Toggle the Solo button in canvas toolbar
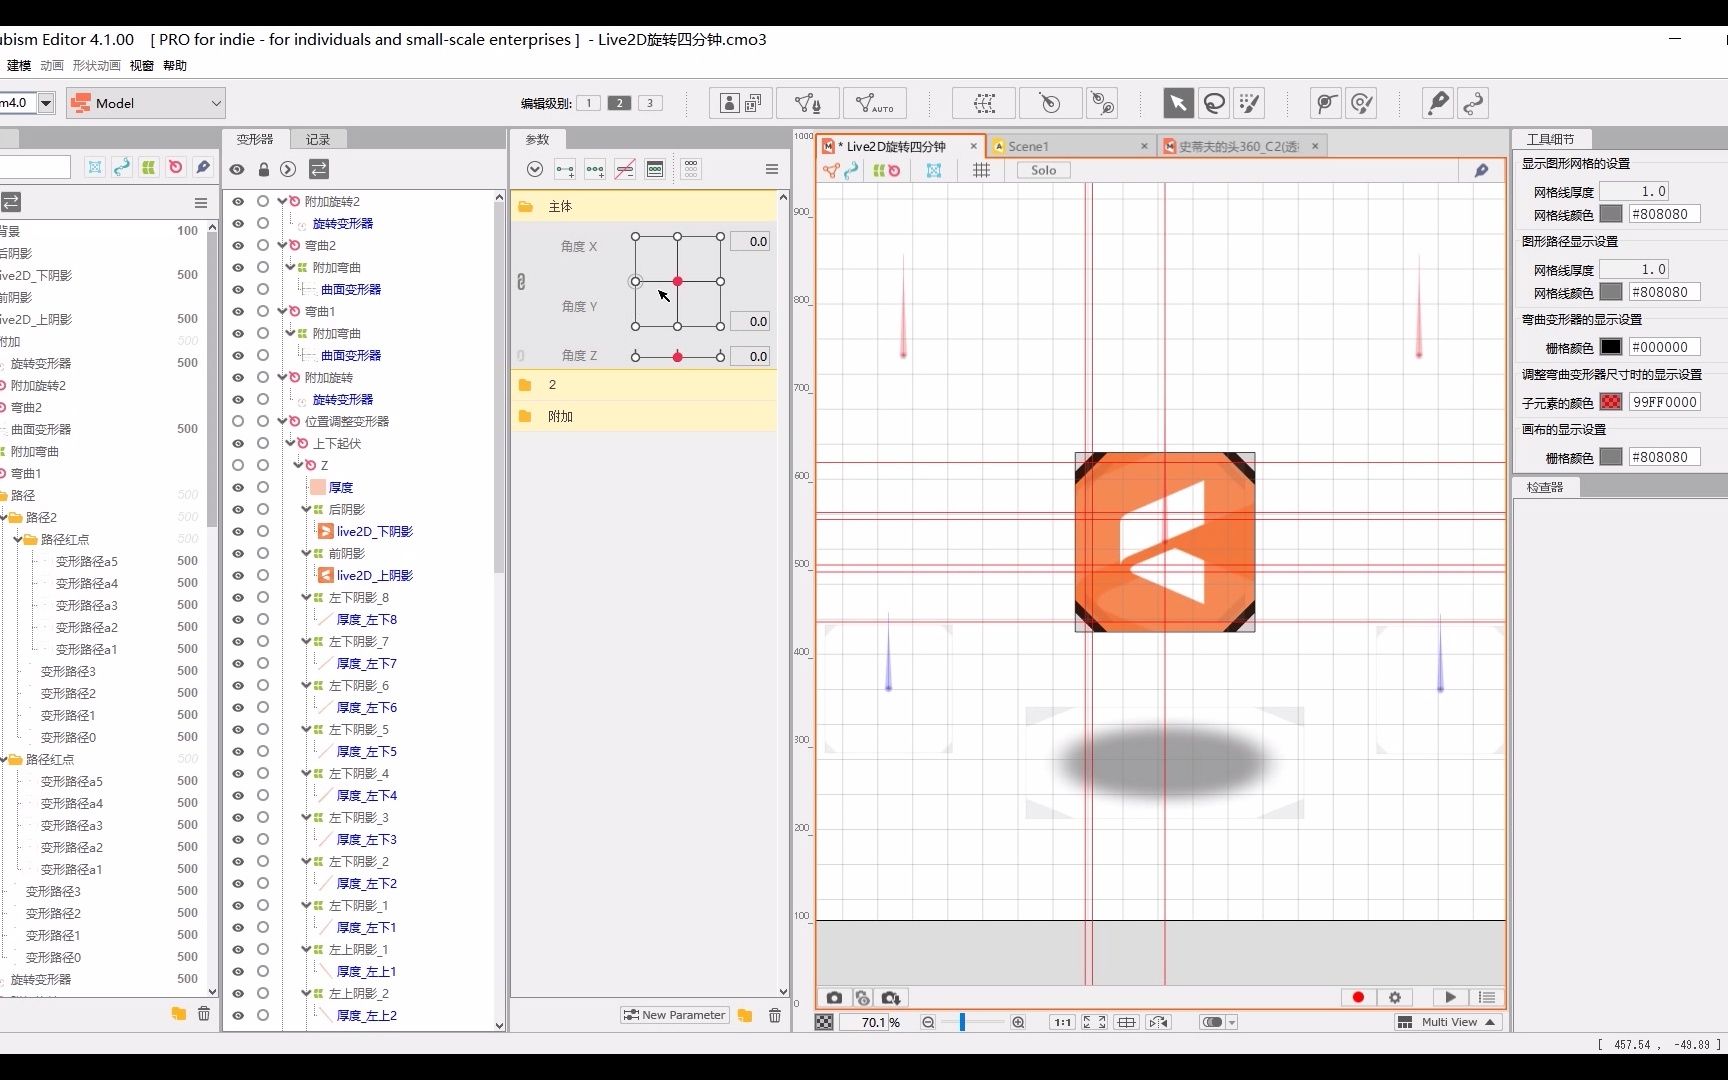The image size is (1728, 1080). (1043, 170)
